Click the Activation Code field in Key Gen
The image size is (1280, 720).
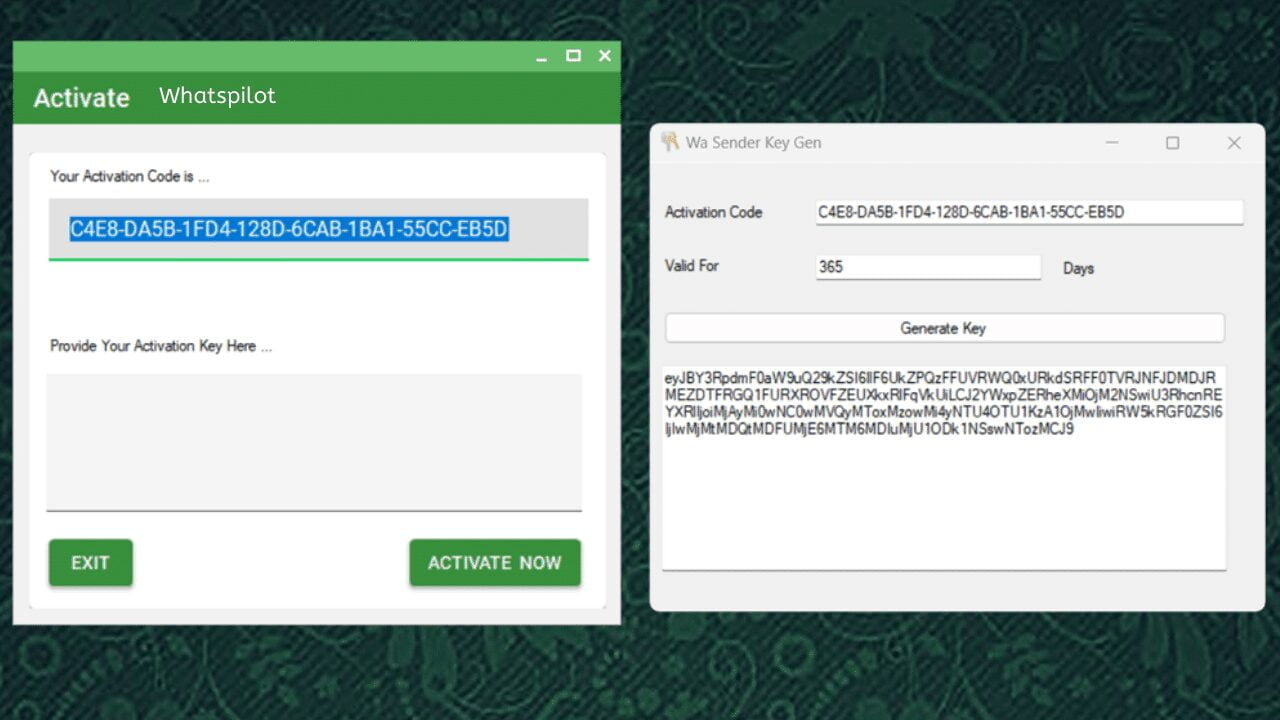click(1028, 212)
